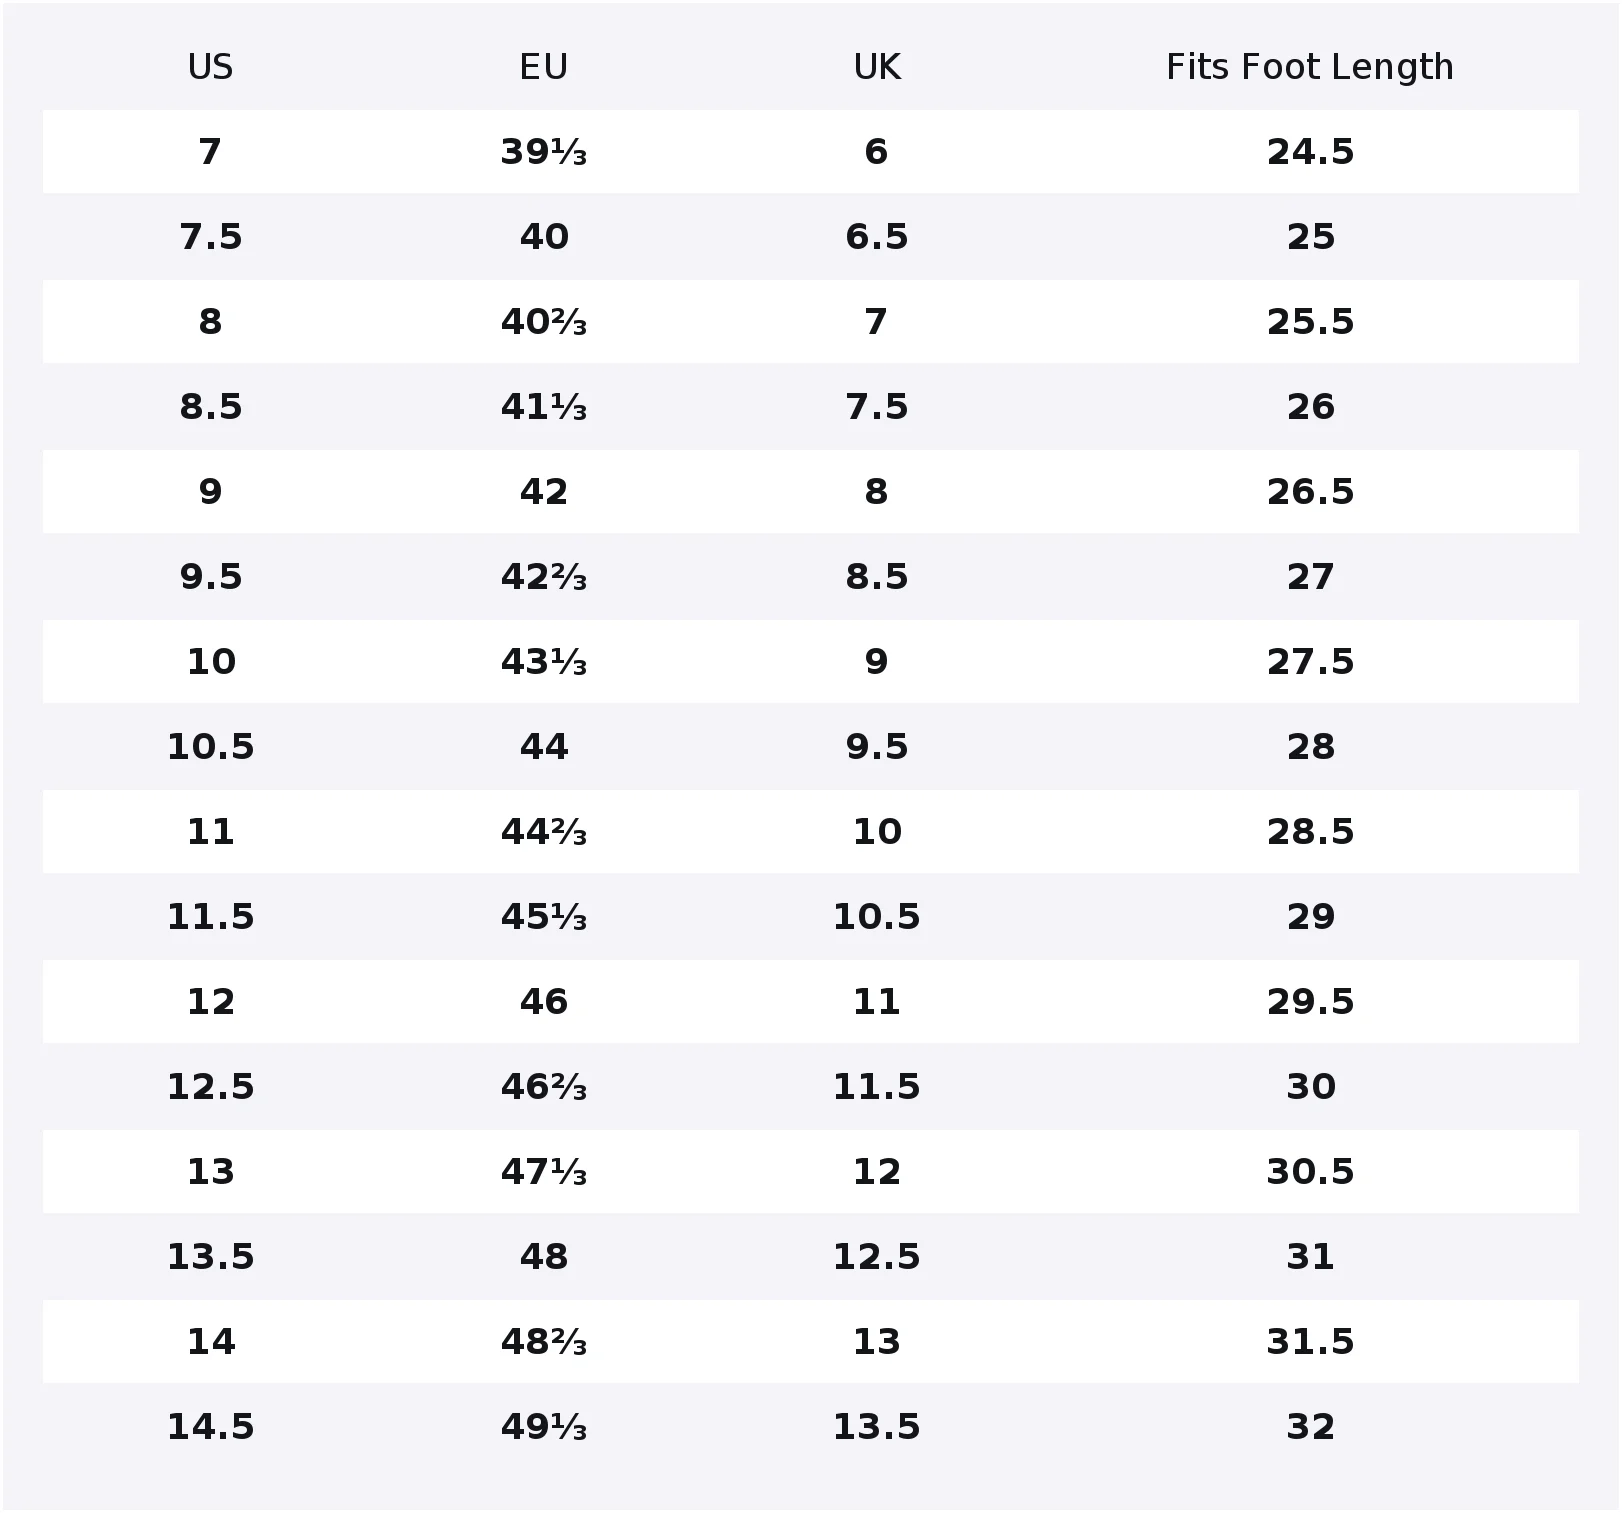Select foot length 32 cell

[x=1310, y=1427]
